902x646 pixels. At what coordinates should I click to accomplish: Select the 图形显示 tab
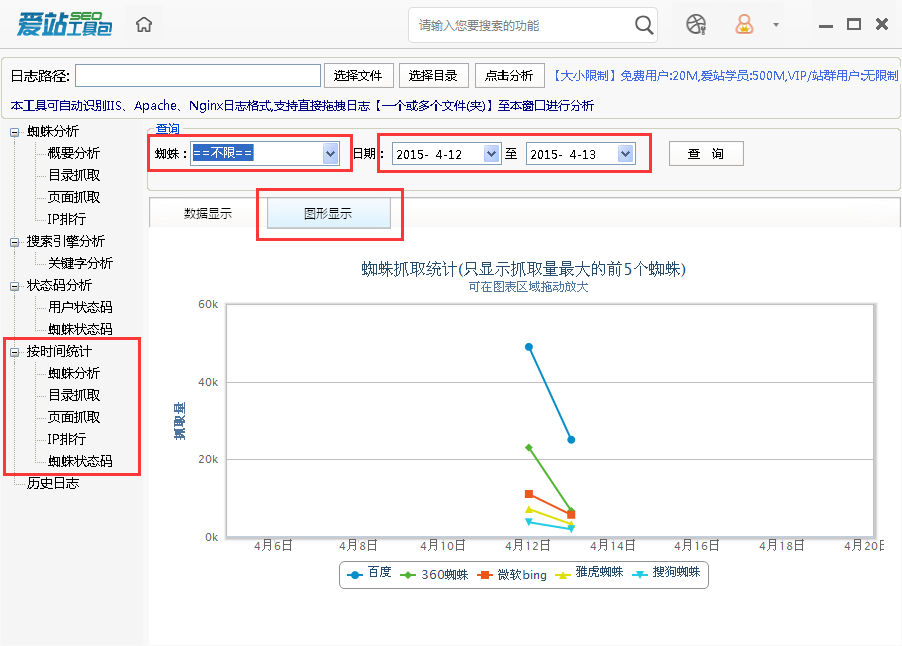click(330, 212)
